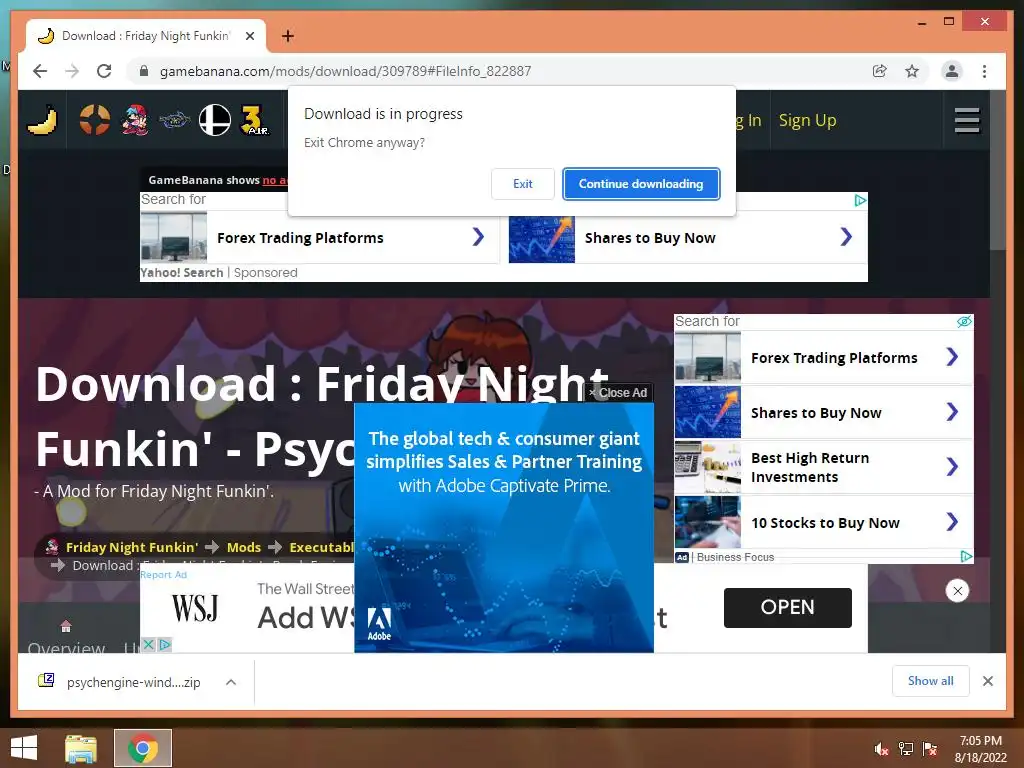Viewport: 1024px width, 768px height.
Task: Open the Chrome profile avatar
Action: [952, 71]
